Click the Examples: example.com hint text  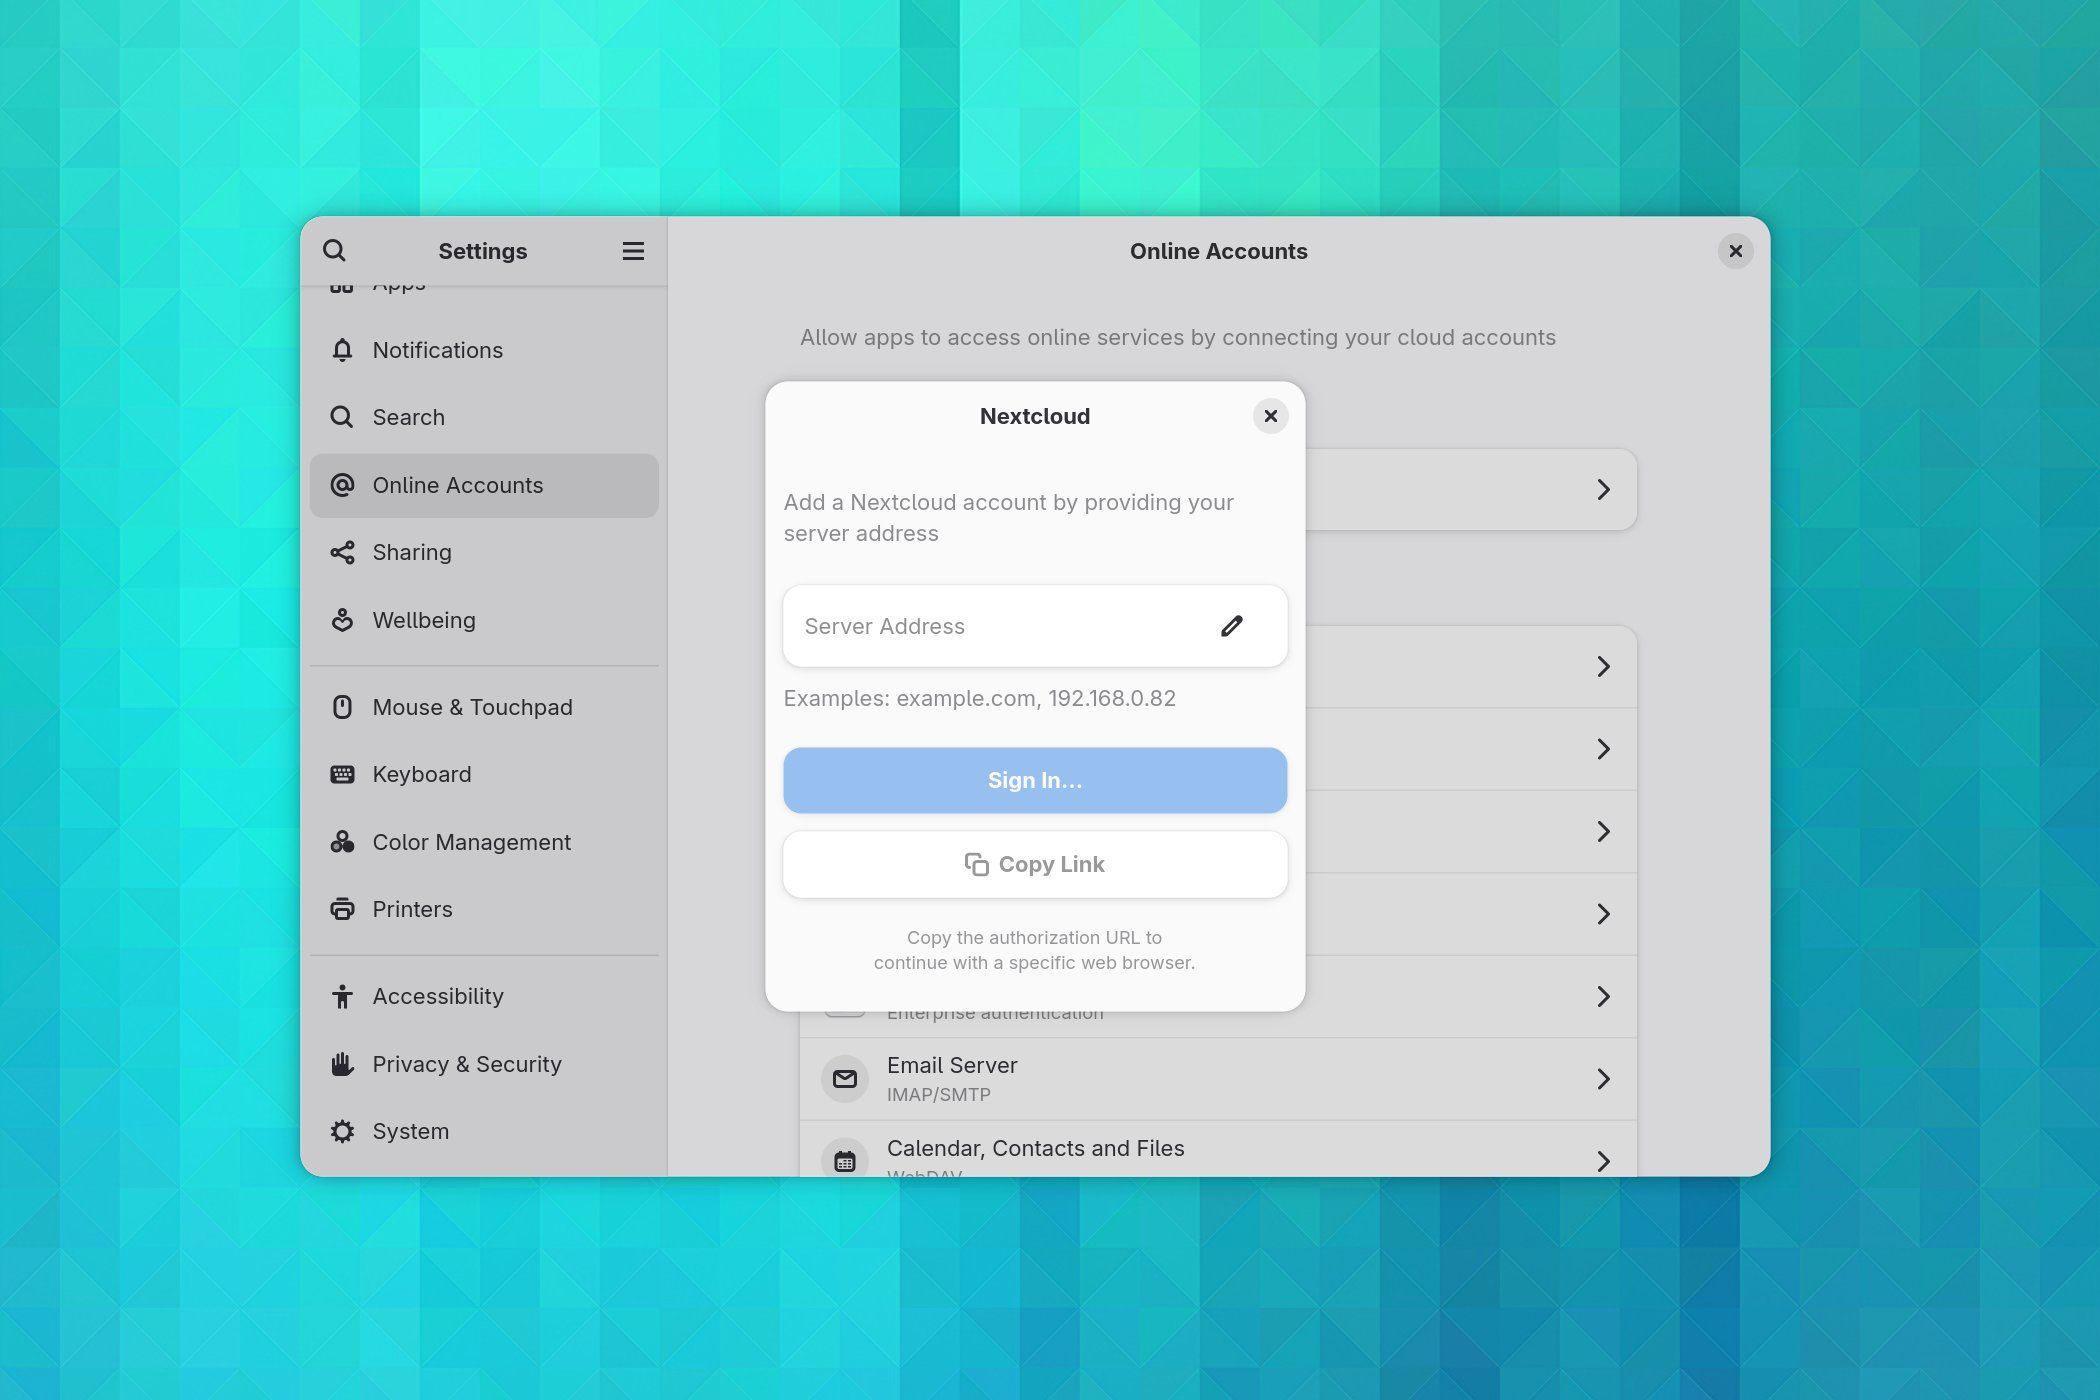point(979,698)
